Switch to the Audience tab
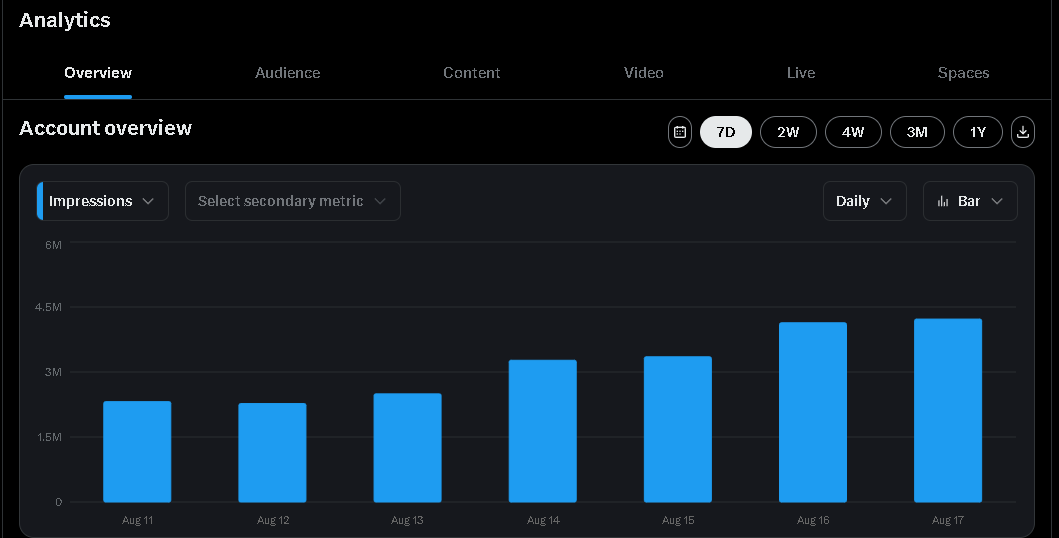 point(288,73)
